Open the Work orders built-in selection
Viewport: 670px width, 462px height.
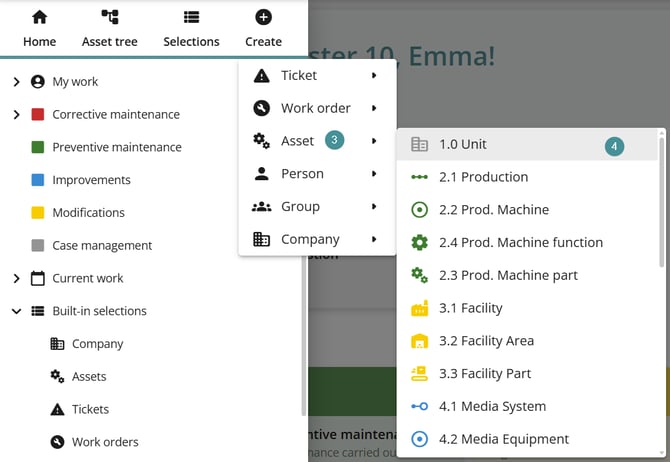coord(104,442)
